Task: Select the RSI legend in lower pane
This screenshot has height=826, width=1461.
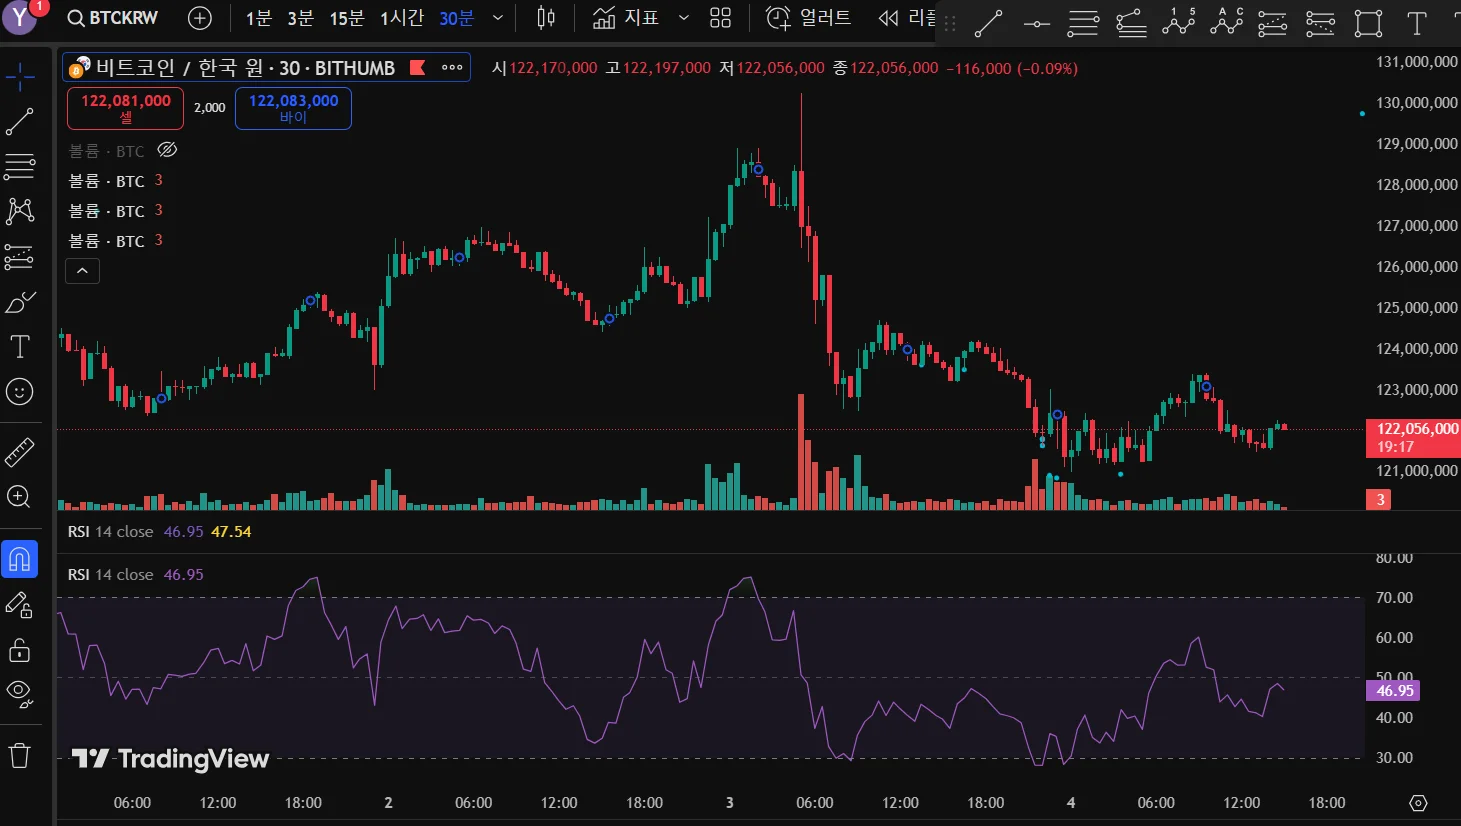Action: [136, 575]
